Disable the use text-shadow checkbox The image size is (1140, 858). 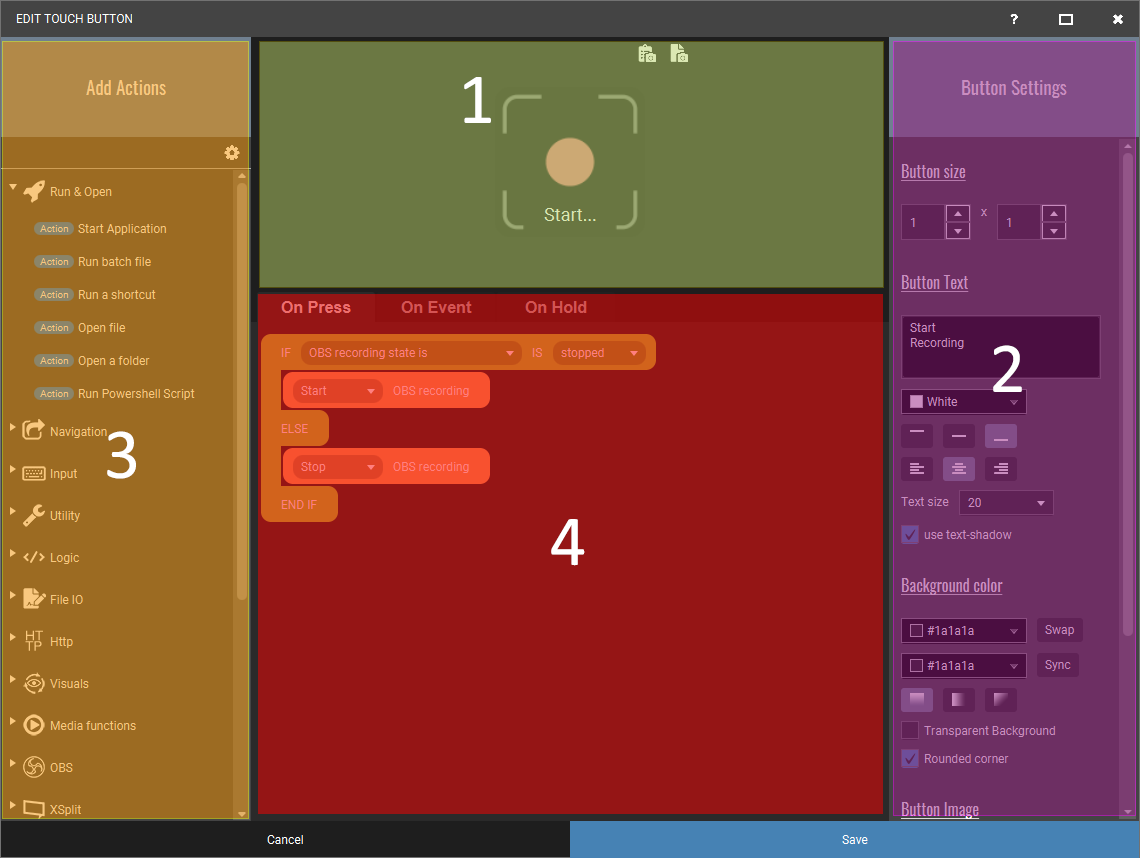coord(910,535)
